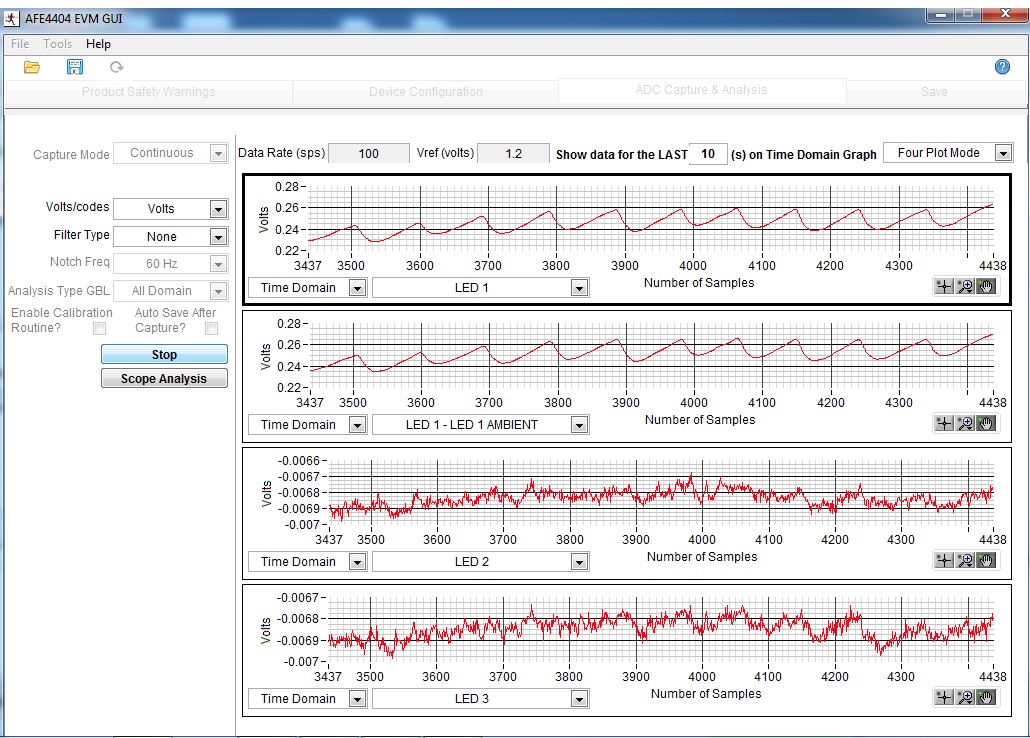
Task: Select zoom tool on LED 1 AMBIENT plot
Action: [965, 423]
